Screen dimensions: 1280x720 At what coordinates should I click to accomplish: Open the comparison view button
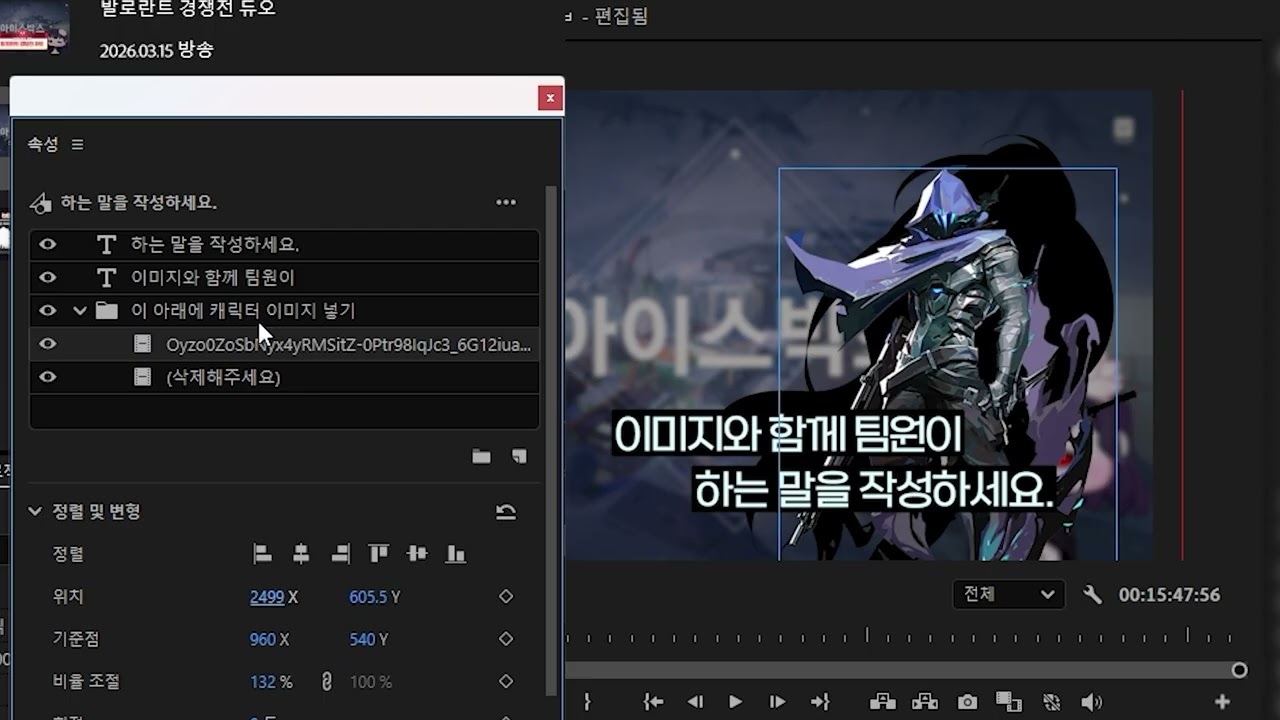pos(1009,702)
